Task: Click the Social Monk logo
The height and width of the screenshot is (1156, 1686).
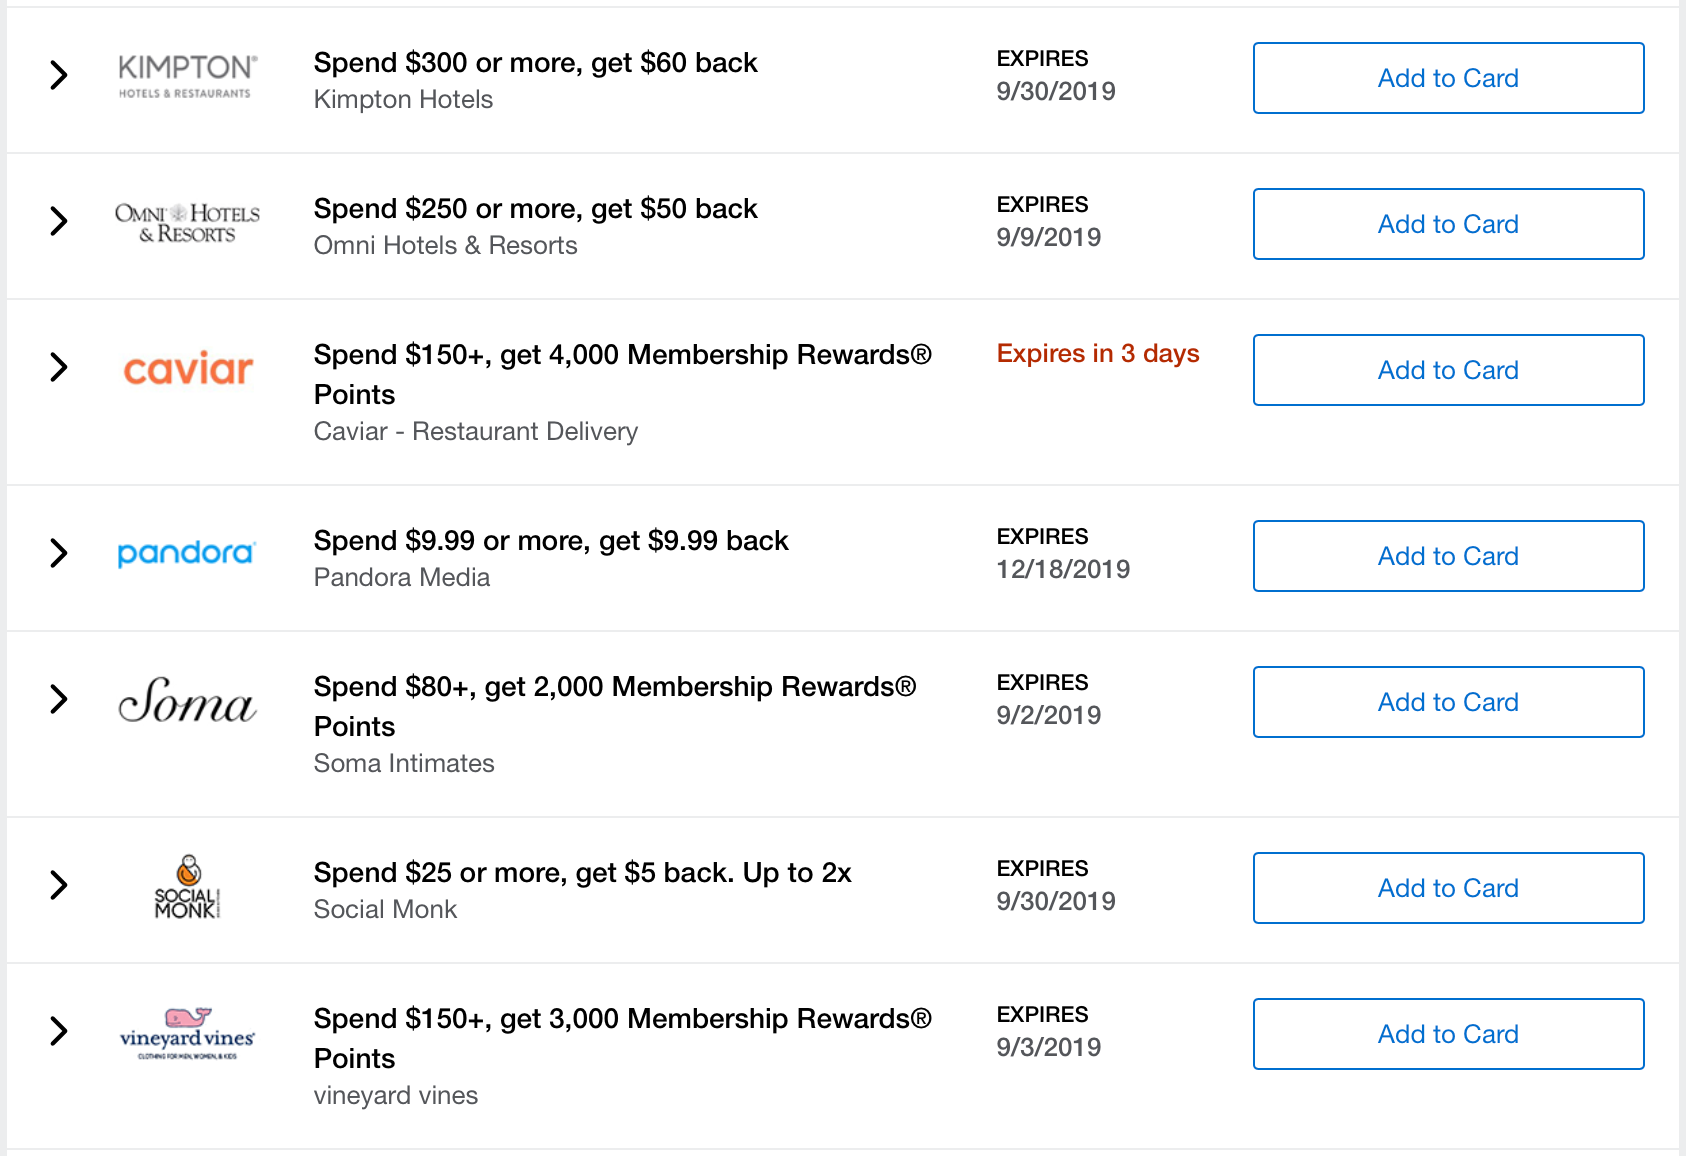Action: (x=187, y=886)
